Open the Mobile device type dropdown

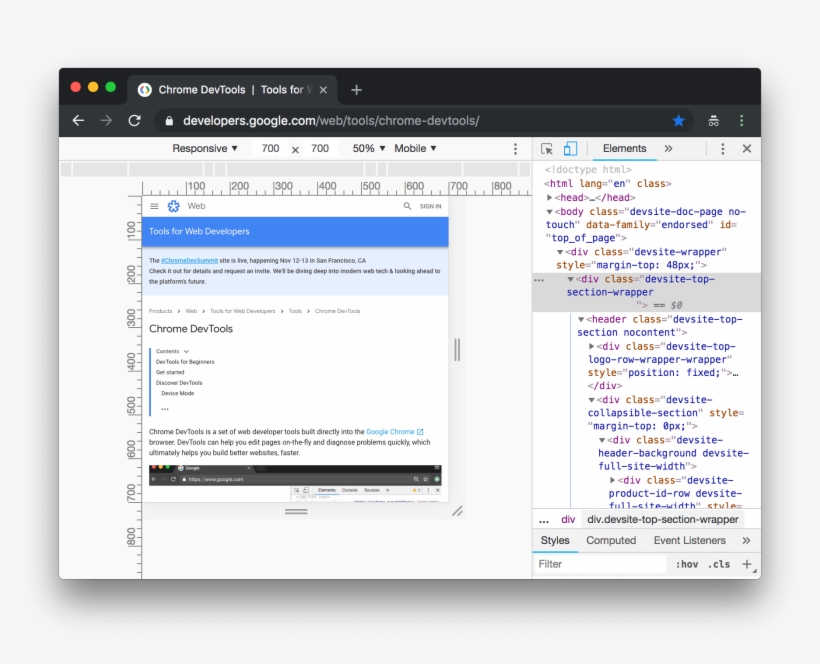tap(415, 148)
